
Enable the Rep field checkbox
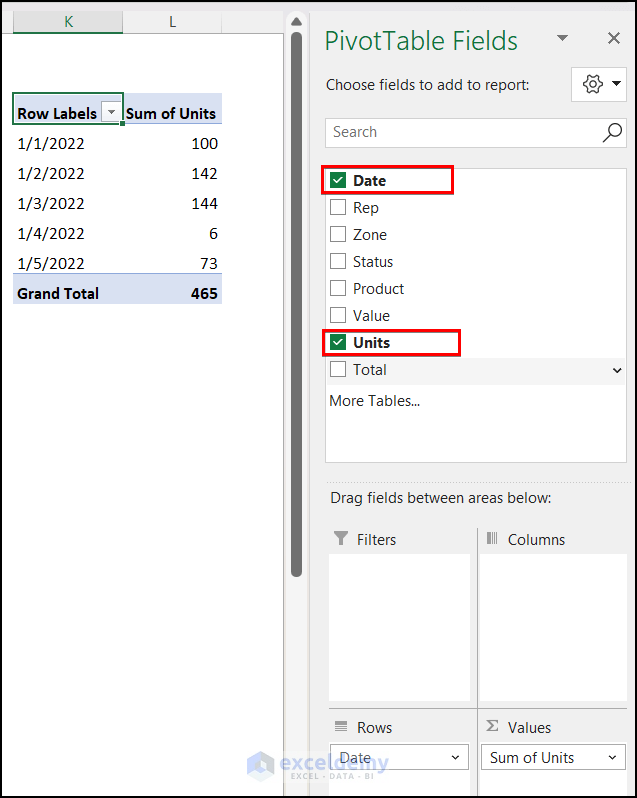click(338, 208)
